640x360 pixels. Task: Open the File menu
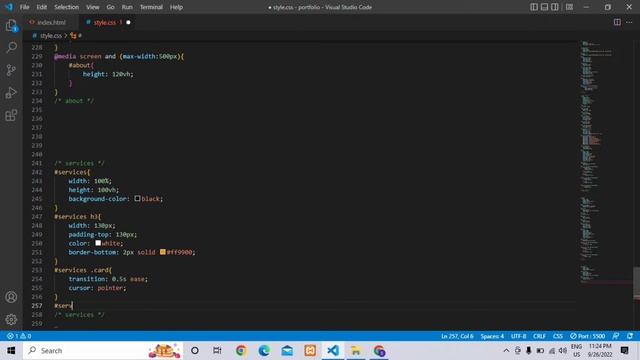24,7
